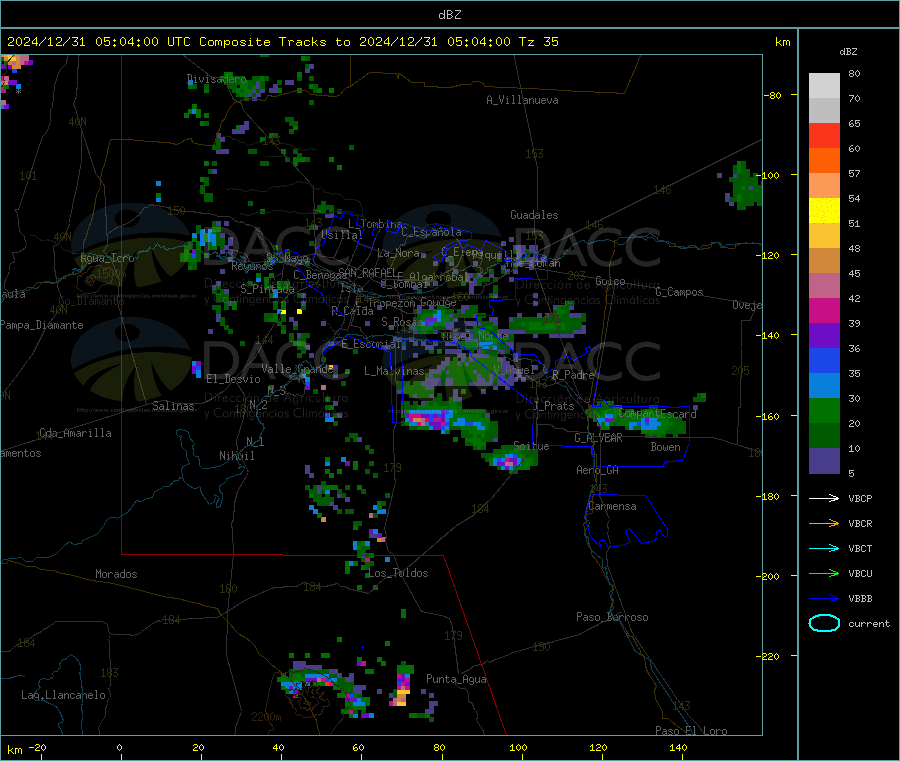Select the red 60-65 dBZ swatch
The width and height of the screenshot is (900, 761).
[824, 136]
